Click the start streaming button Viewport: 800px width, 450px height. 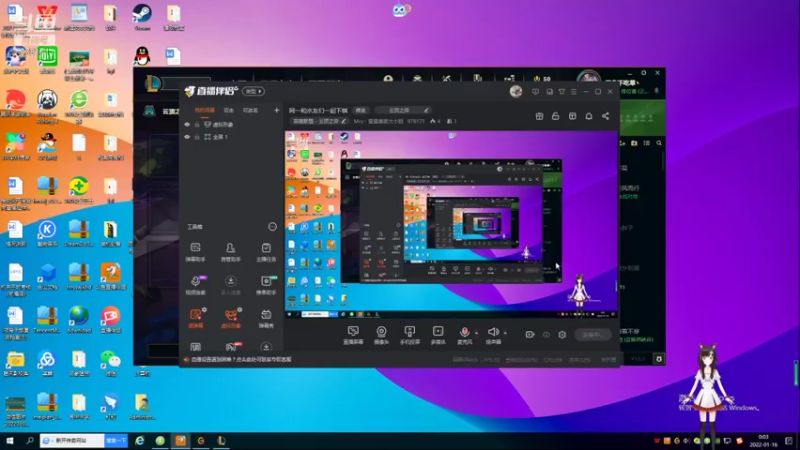coord(593,335)
